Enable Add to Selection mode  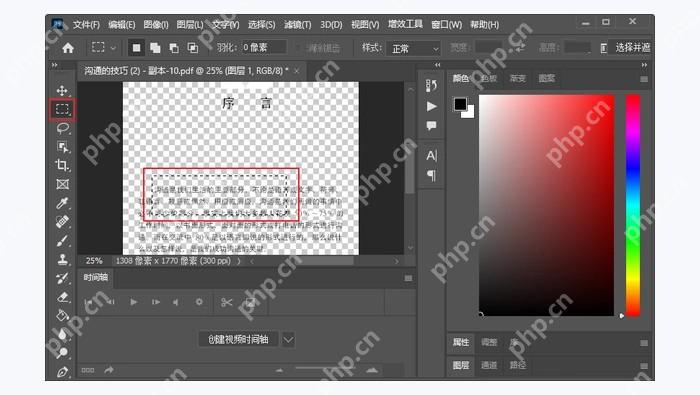155,48
